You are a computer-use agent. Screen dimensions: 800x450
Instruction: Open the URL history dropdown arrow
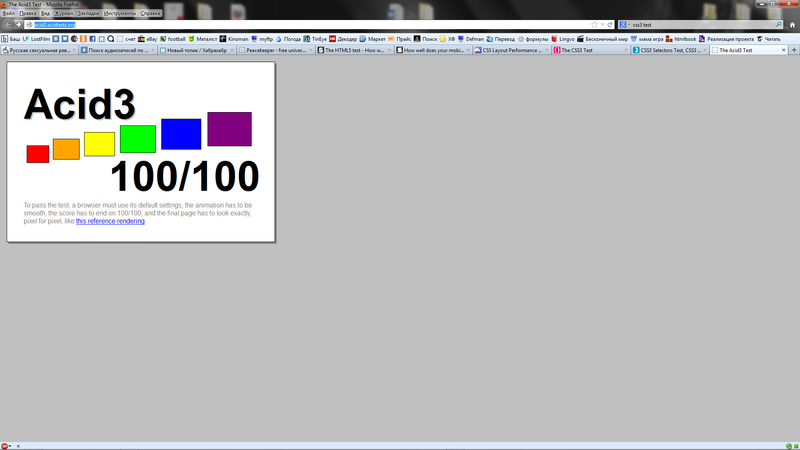point(603,24)
